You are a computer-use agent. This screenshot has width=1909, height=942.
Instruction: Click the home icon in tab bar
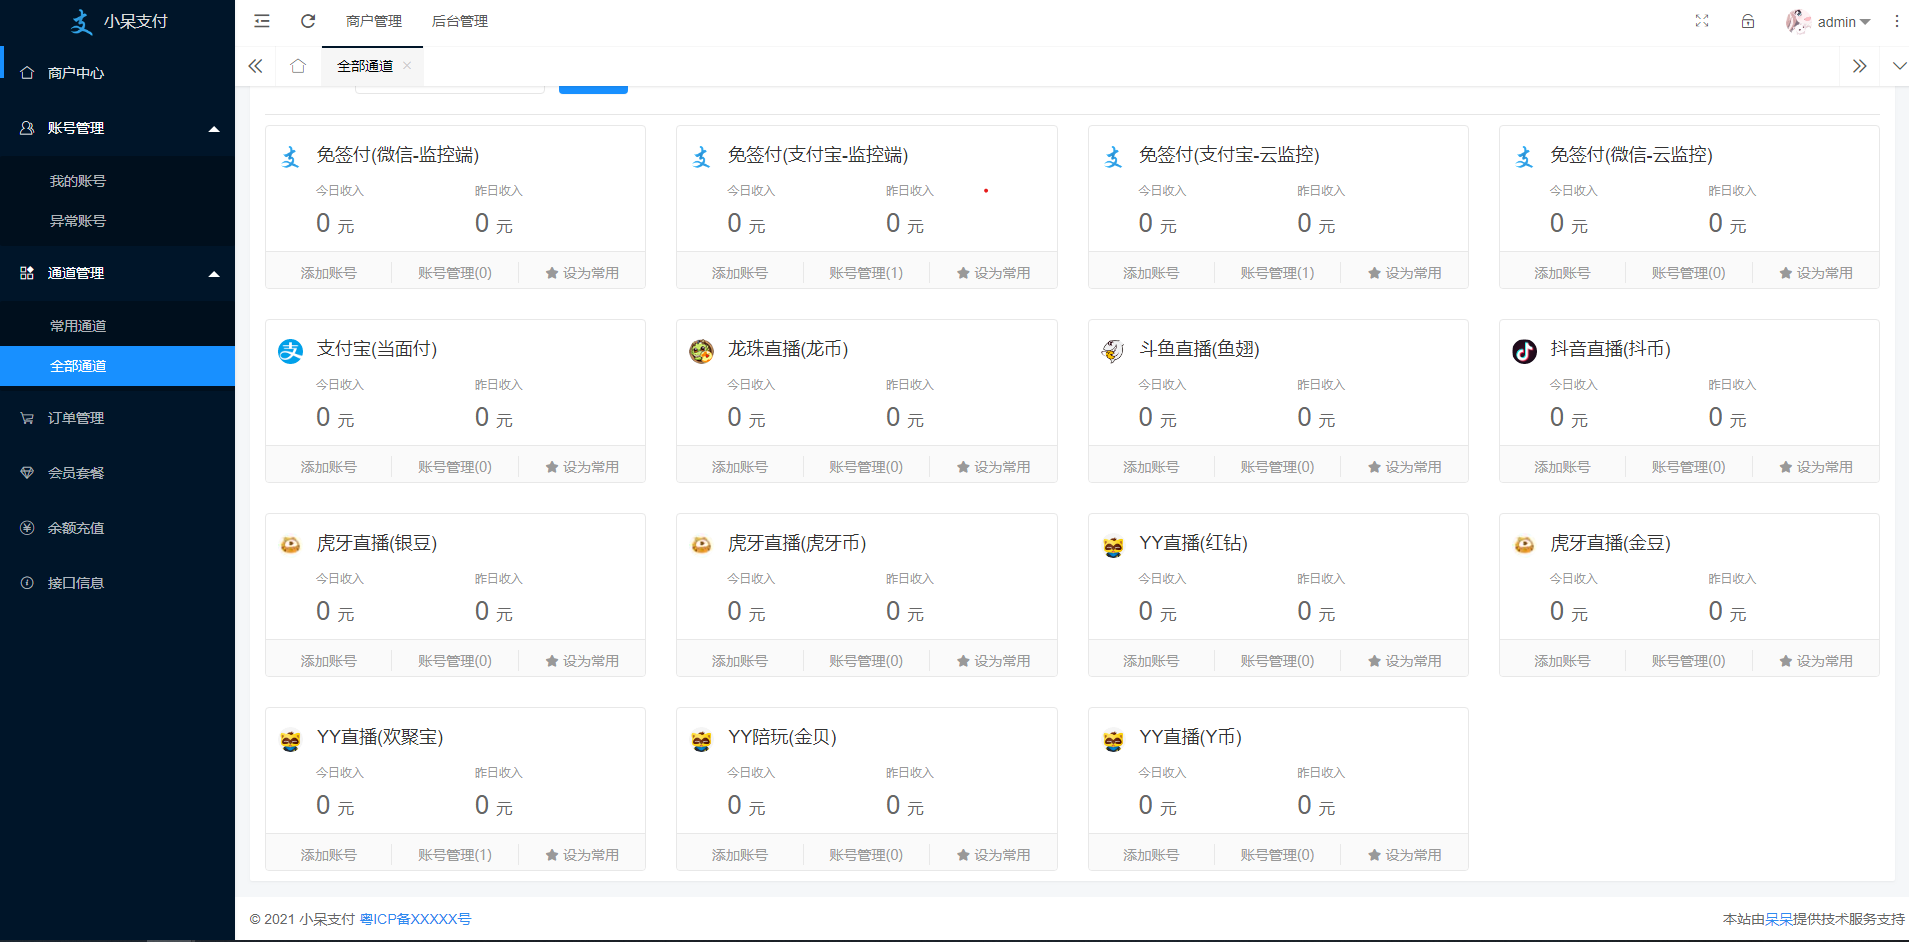click(298, 66)
